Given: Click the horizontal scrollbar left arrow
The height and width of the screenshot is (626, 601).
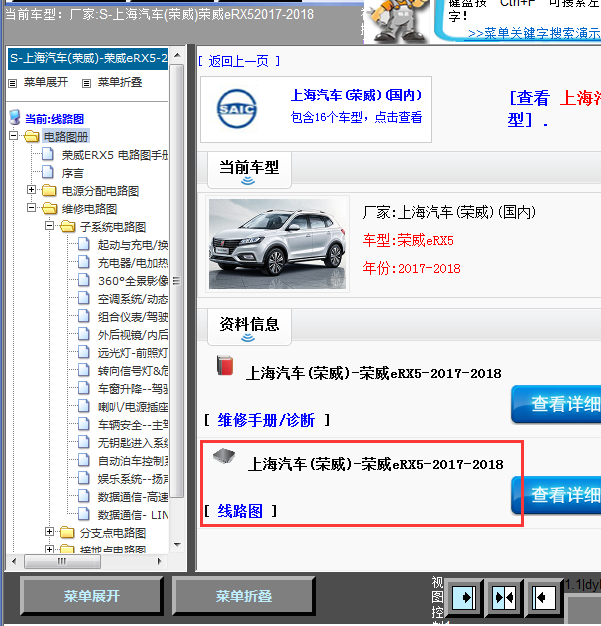Looking at the screenshot, I should tap(14, 561).
